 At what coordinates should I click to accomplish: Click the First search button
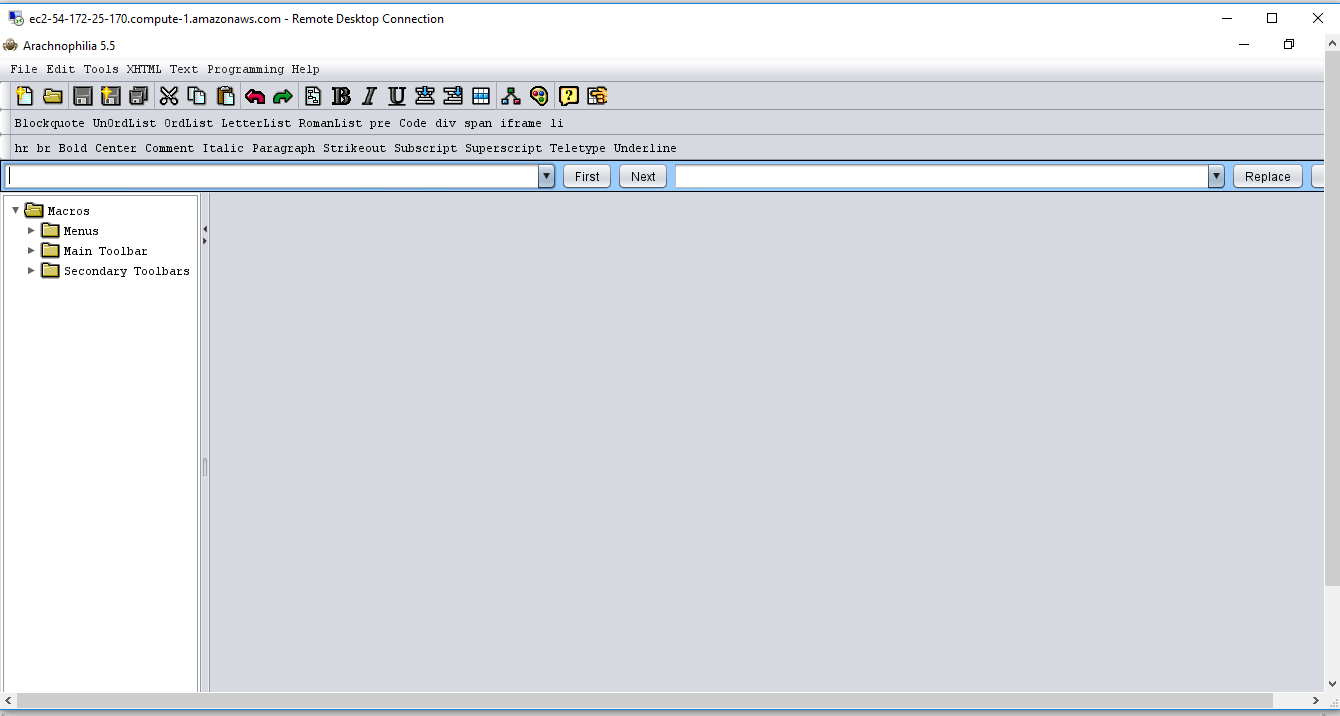tap(587, 177)
